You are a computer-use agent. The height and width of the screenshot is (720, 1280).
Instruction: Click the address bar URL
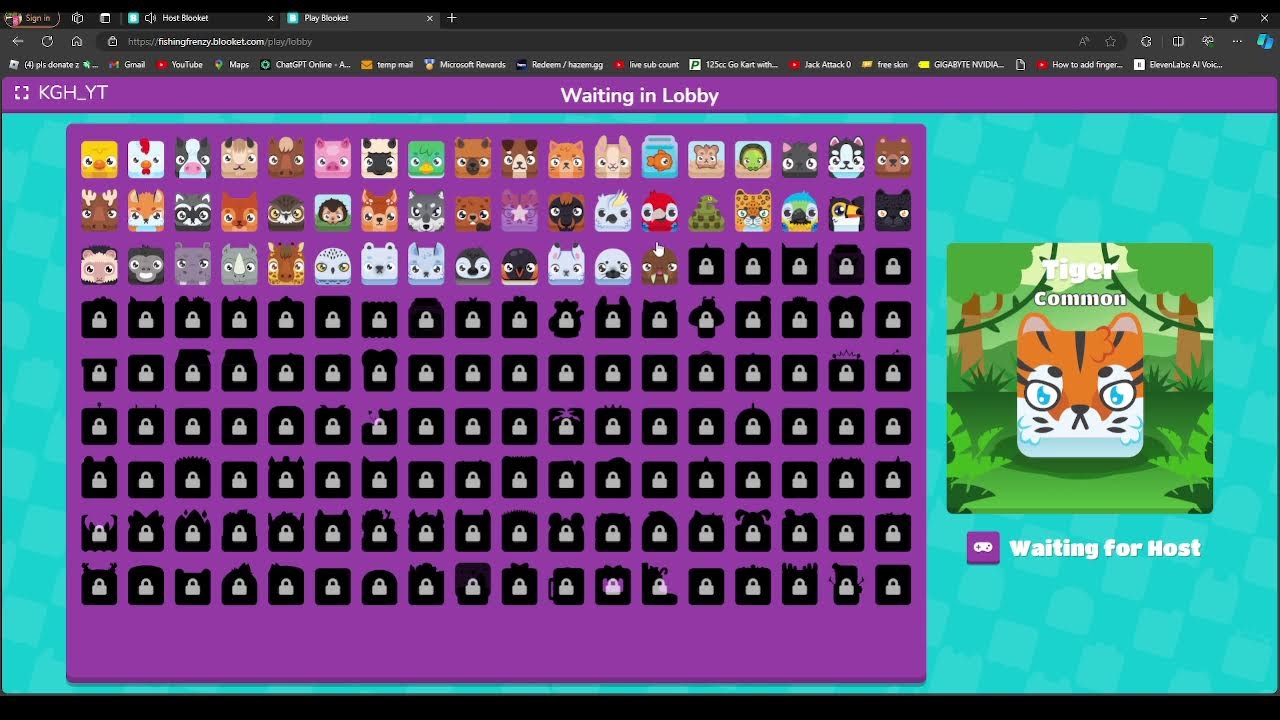(220, 42)
